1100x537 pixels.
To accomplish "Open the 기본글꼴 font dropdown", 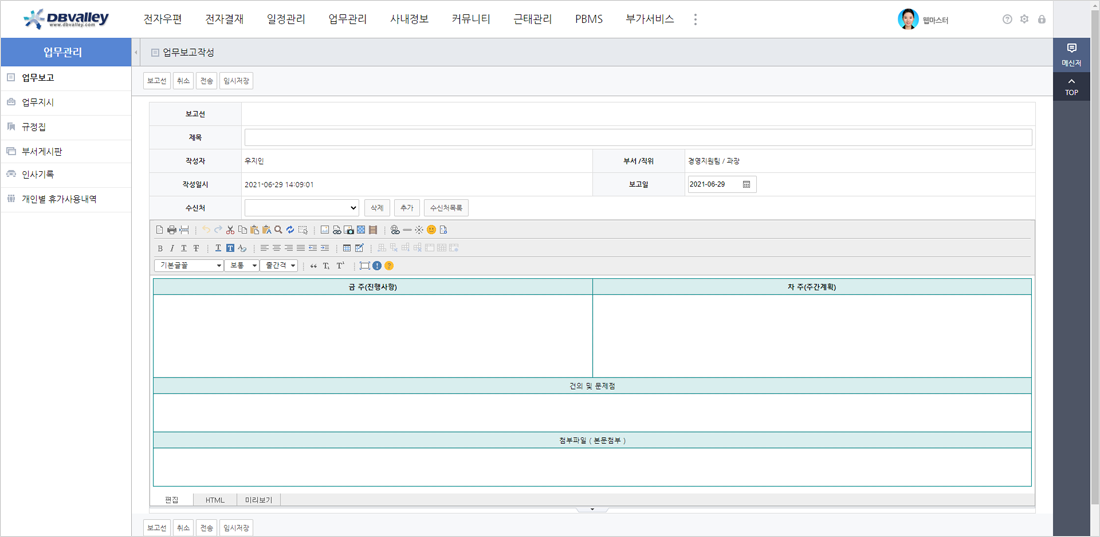I will click(x=189, y=266).
